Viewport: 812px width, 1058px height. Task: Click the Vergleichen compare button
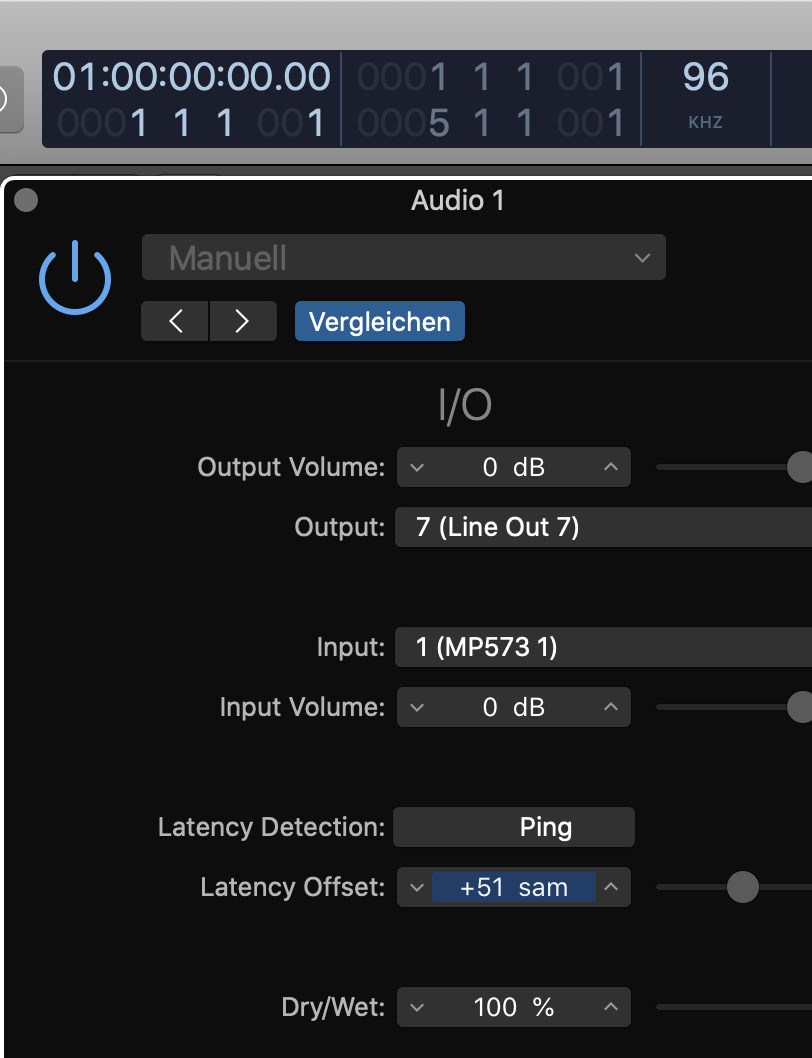coord(380,321)
